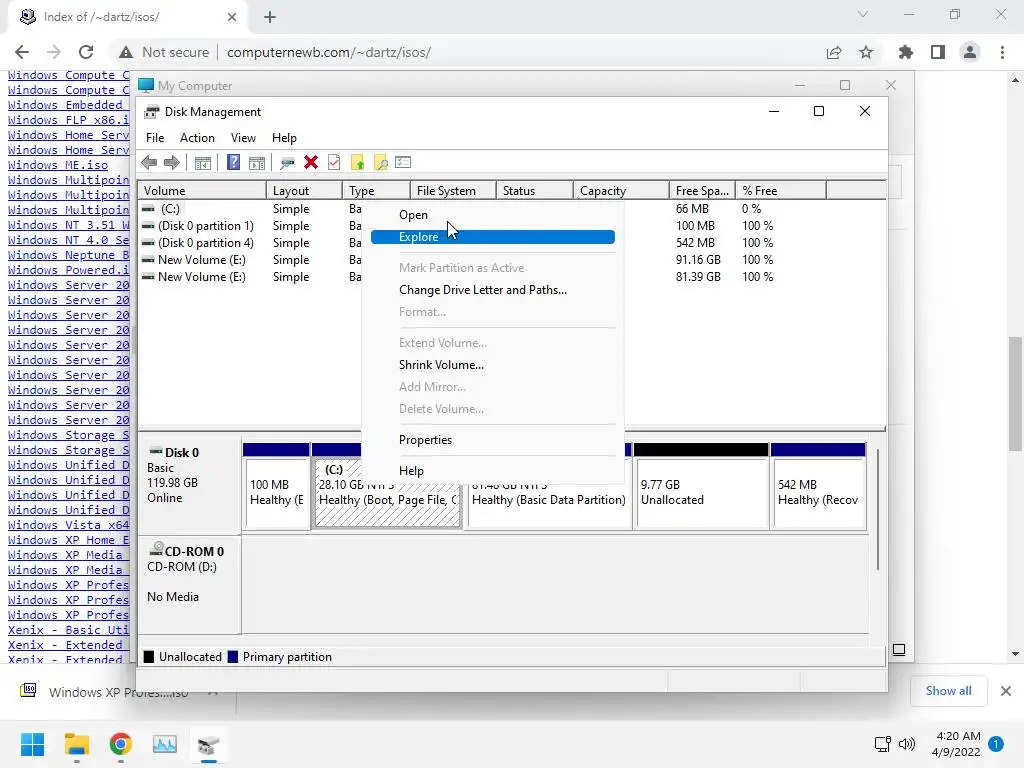
Task: Open Chrome side panel icon
Action: pos(938,52)
